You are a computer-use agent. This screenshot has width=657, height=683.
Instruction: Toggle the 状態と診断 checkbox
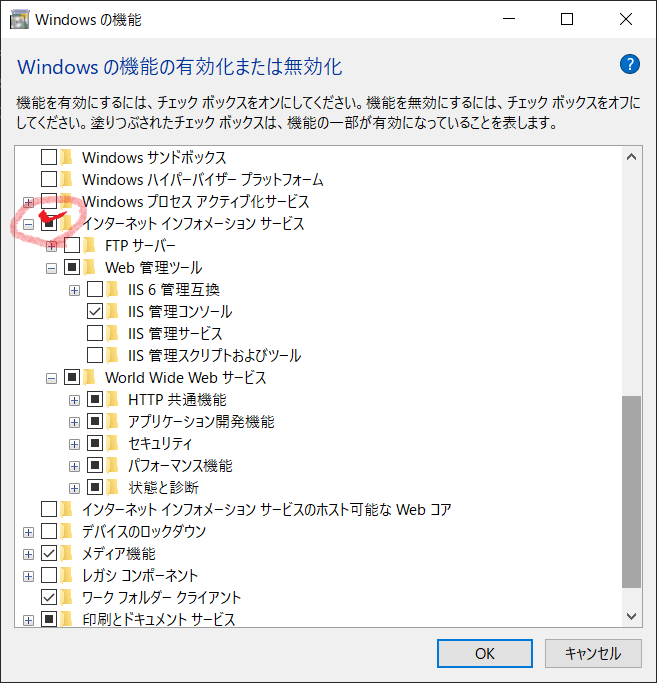(x=95, y=487)
